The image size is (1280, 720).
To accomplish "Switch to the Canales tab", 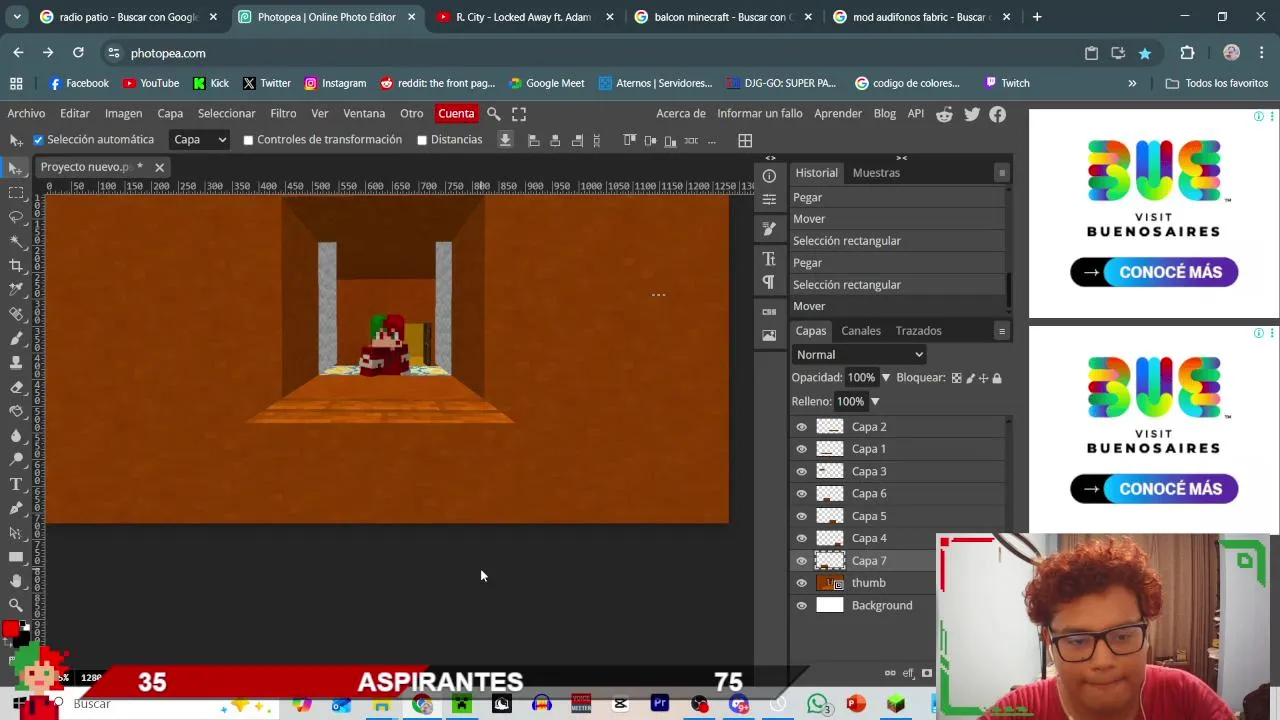I will (861, 331).
